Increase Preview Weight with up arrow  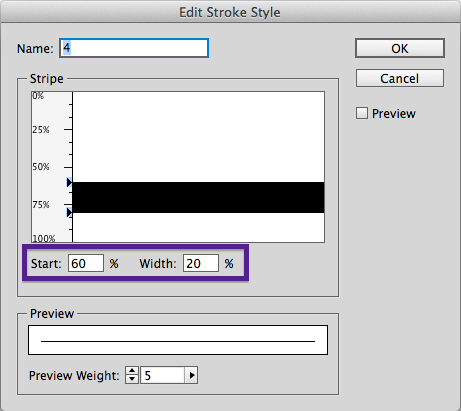coord(132,371)
